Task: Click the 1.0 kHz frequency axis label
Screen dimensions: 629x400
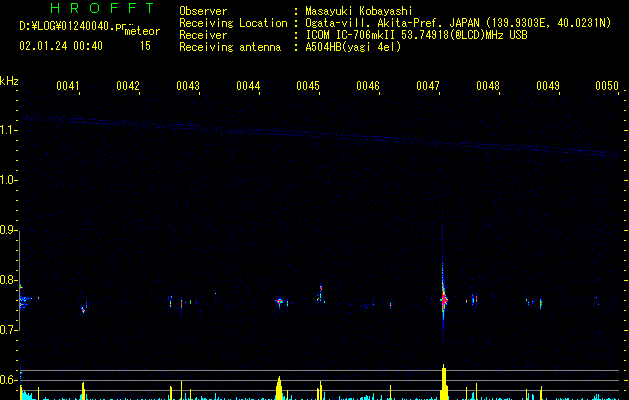Action: 8,180
